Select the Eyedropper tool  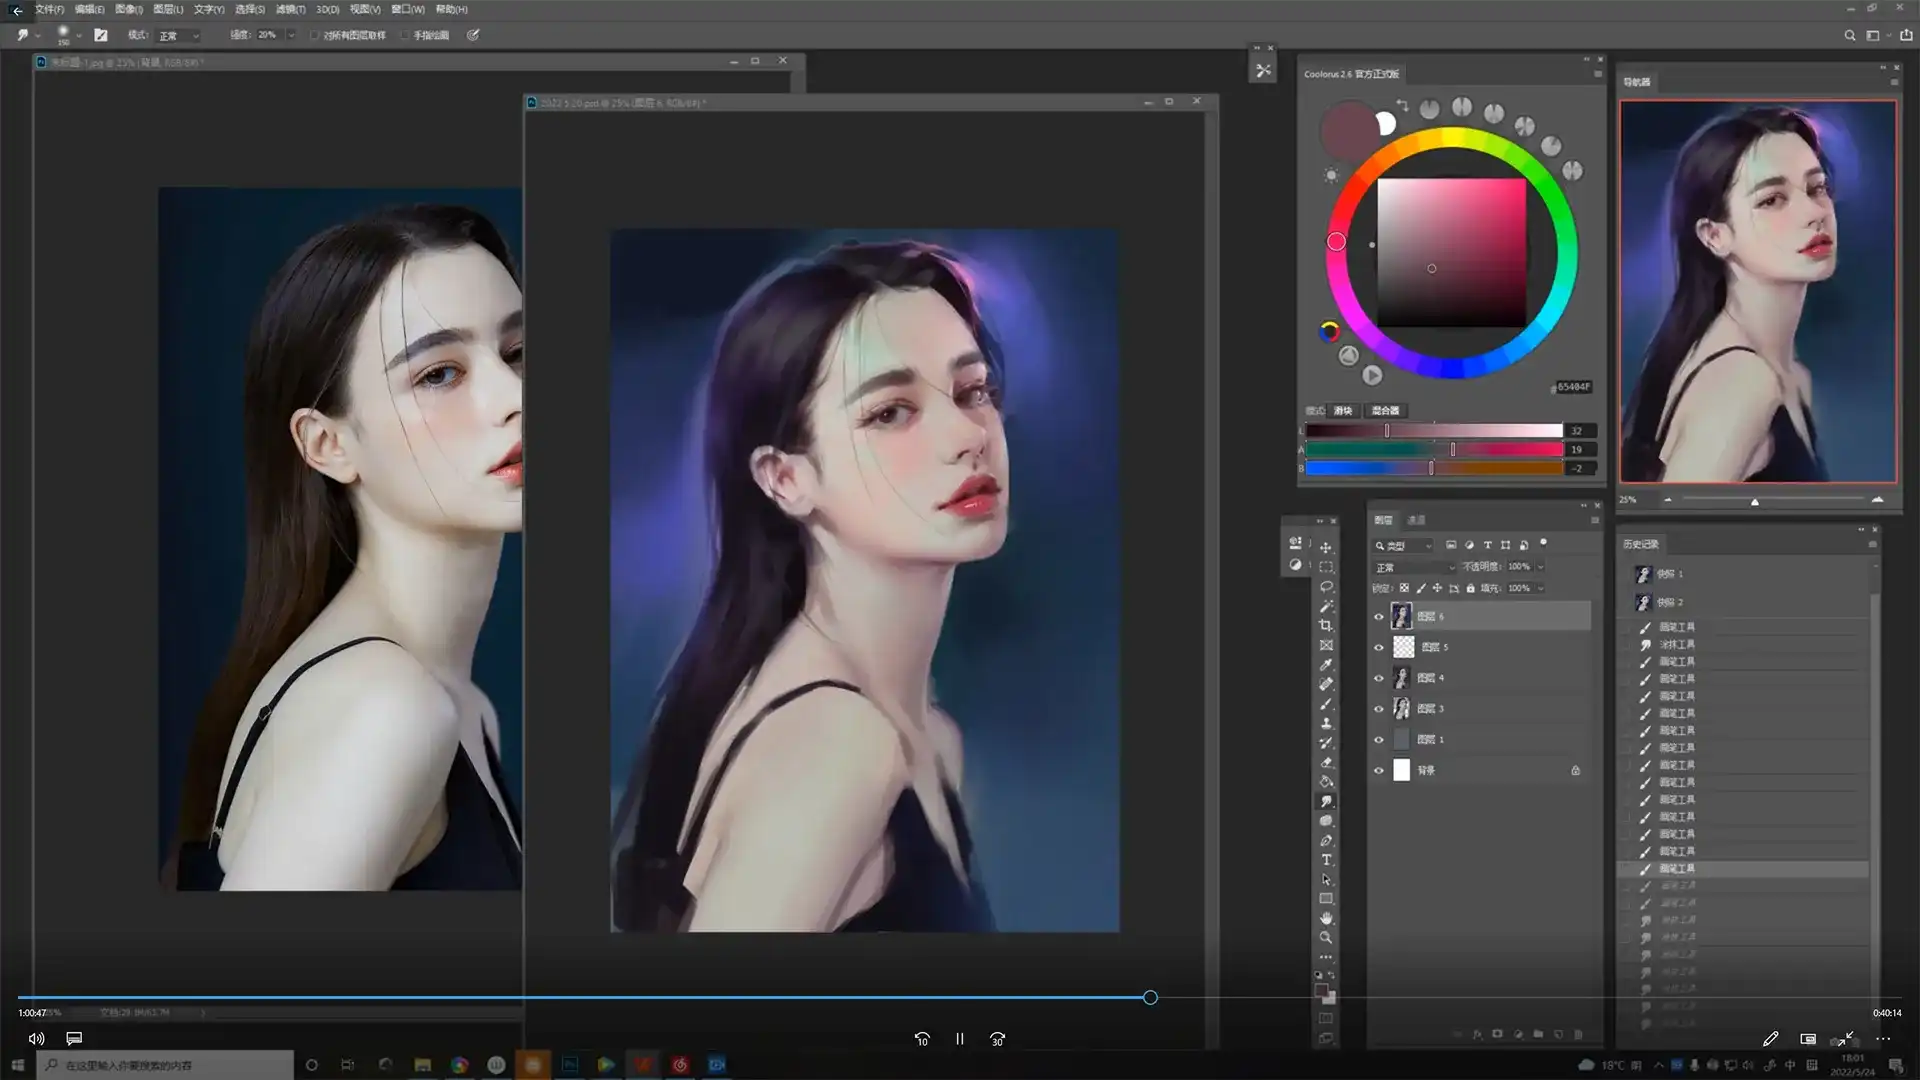click(x=1326, y=665)
